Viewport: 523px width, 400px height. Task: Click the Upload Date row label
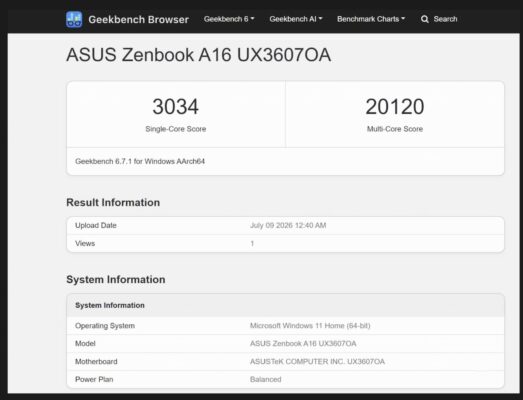[96, 225]
